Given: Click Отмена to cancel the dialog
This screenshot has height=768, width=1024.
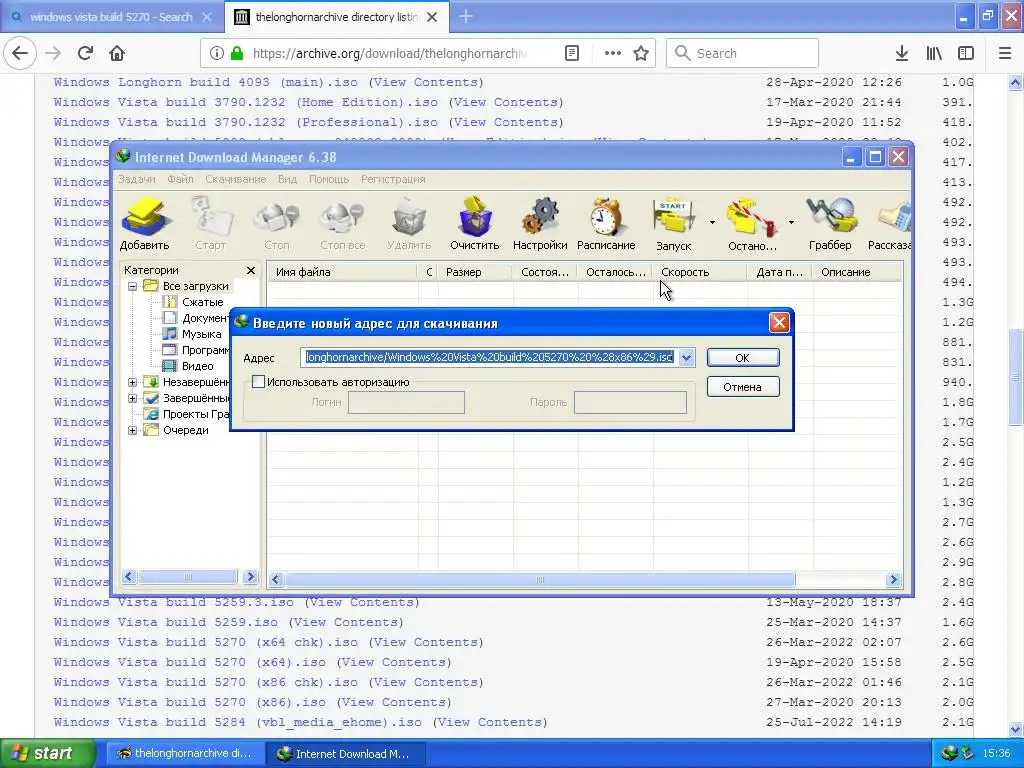Looking at the screenshot, I should 743,387.
